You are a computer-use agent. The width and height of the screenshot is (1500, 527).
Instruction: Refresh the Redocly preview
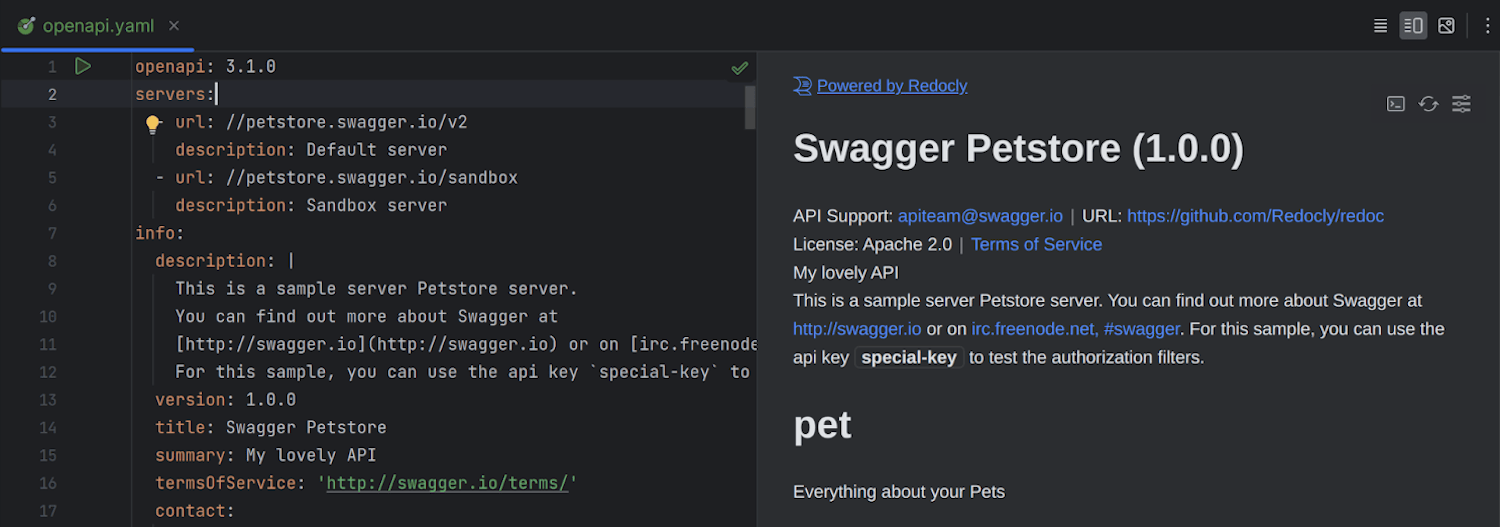[x=1428, y=104]
